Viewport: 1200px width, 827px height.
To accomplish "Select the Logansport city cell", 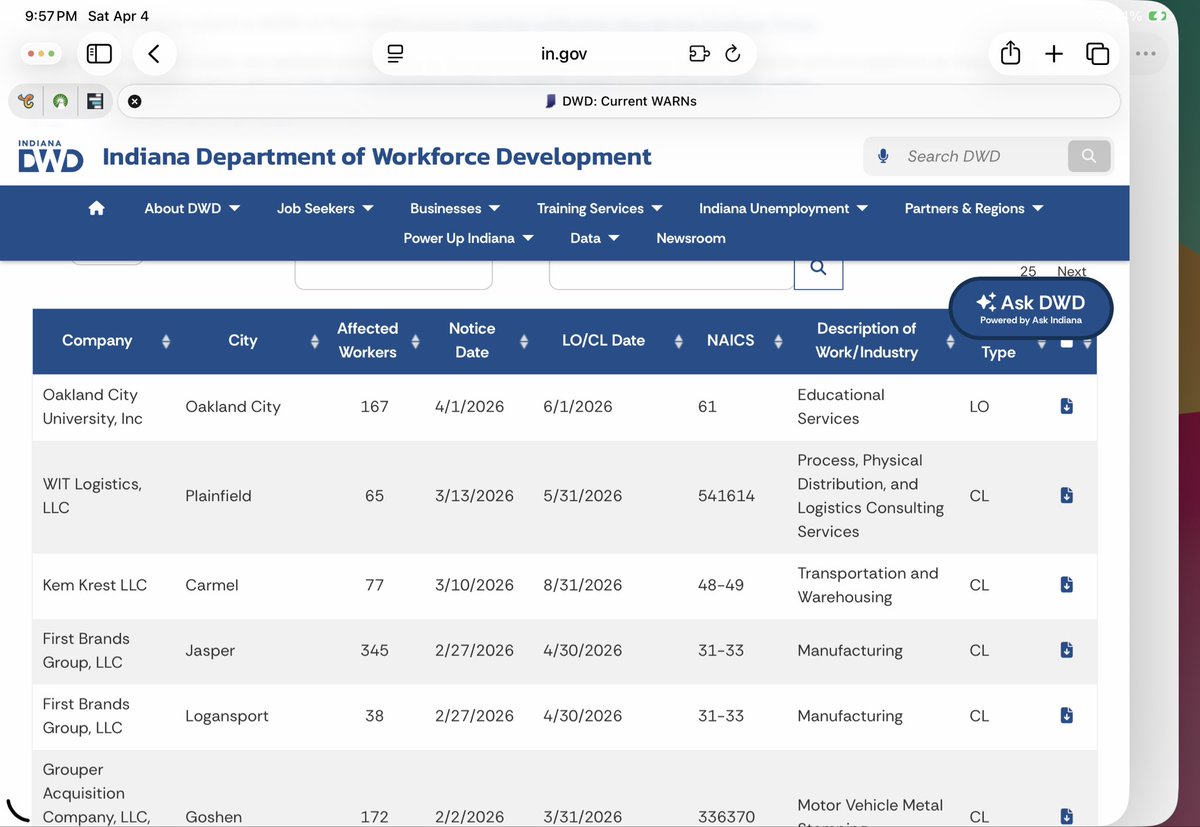I will click(227, 716).
